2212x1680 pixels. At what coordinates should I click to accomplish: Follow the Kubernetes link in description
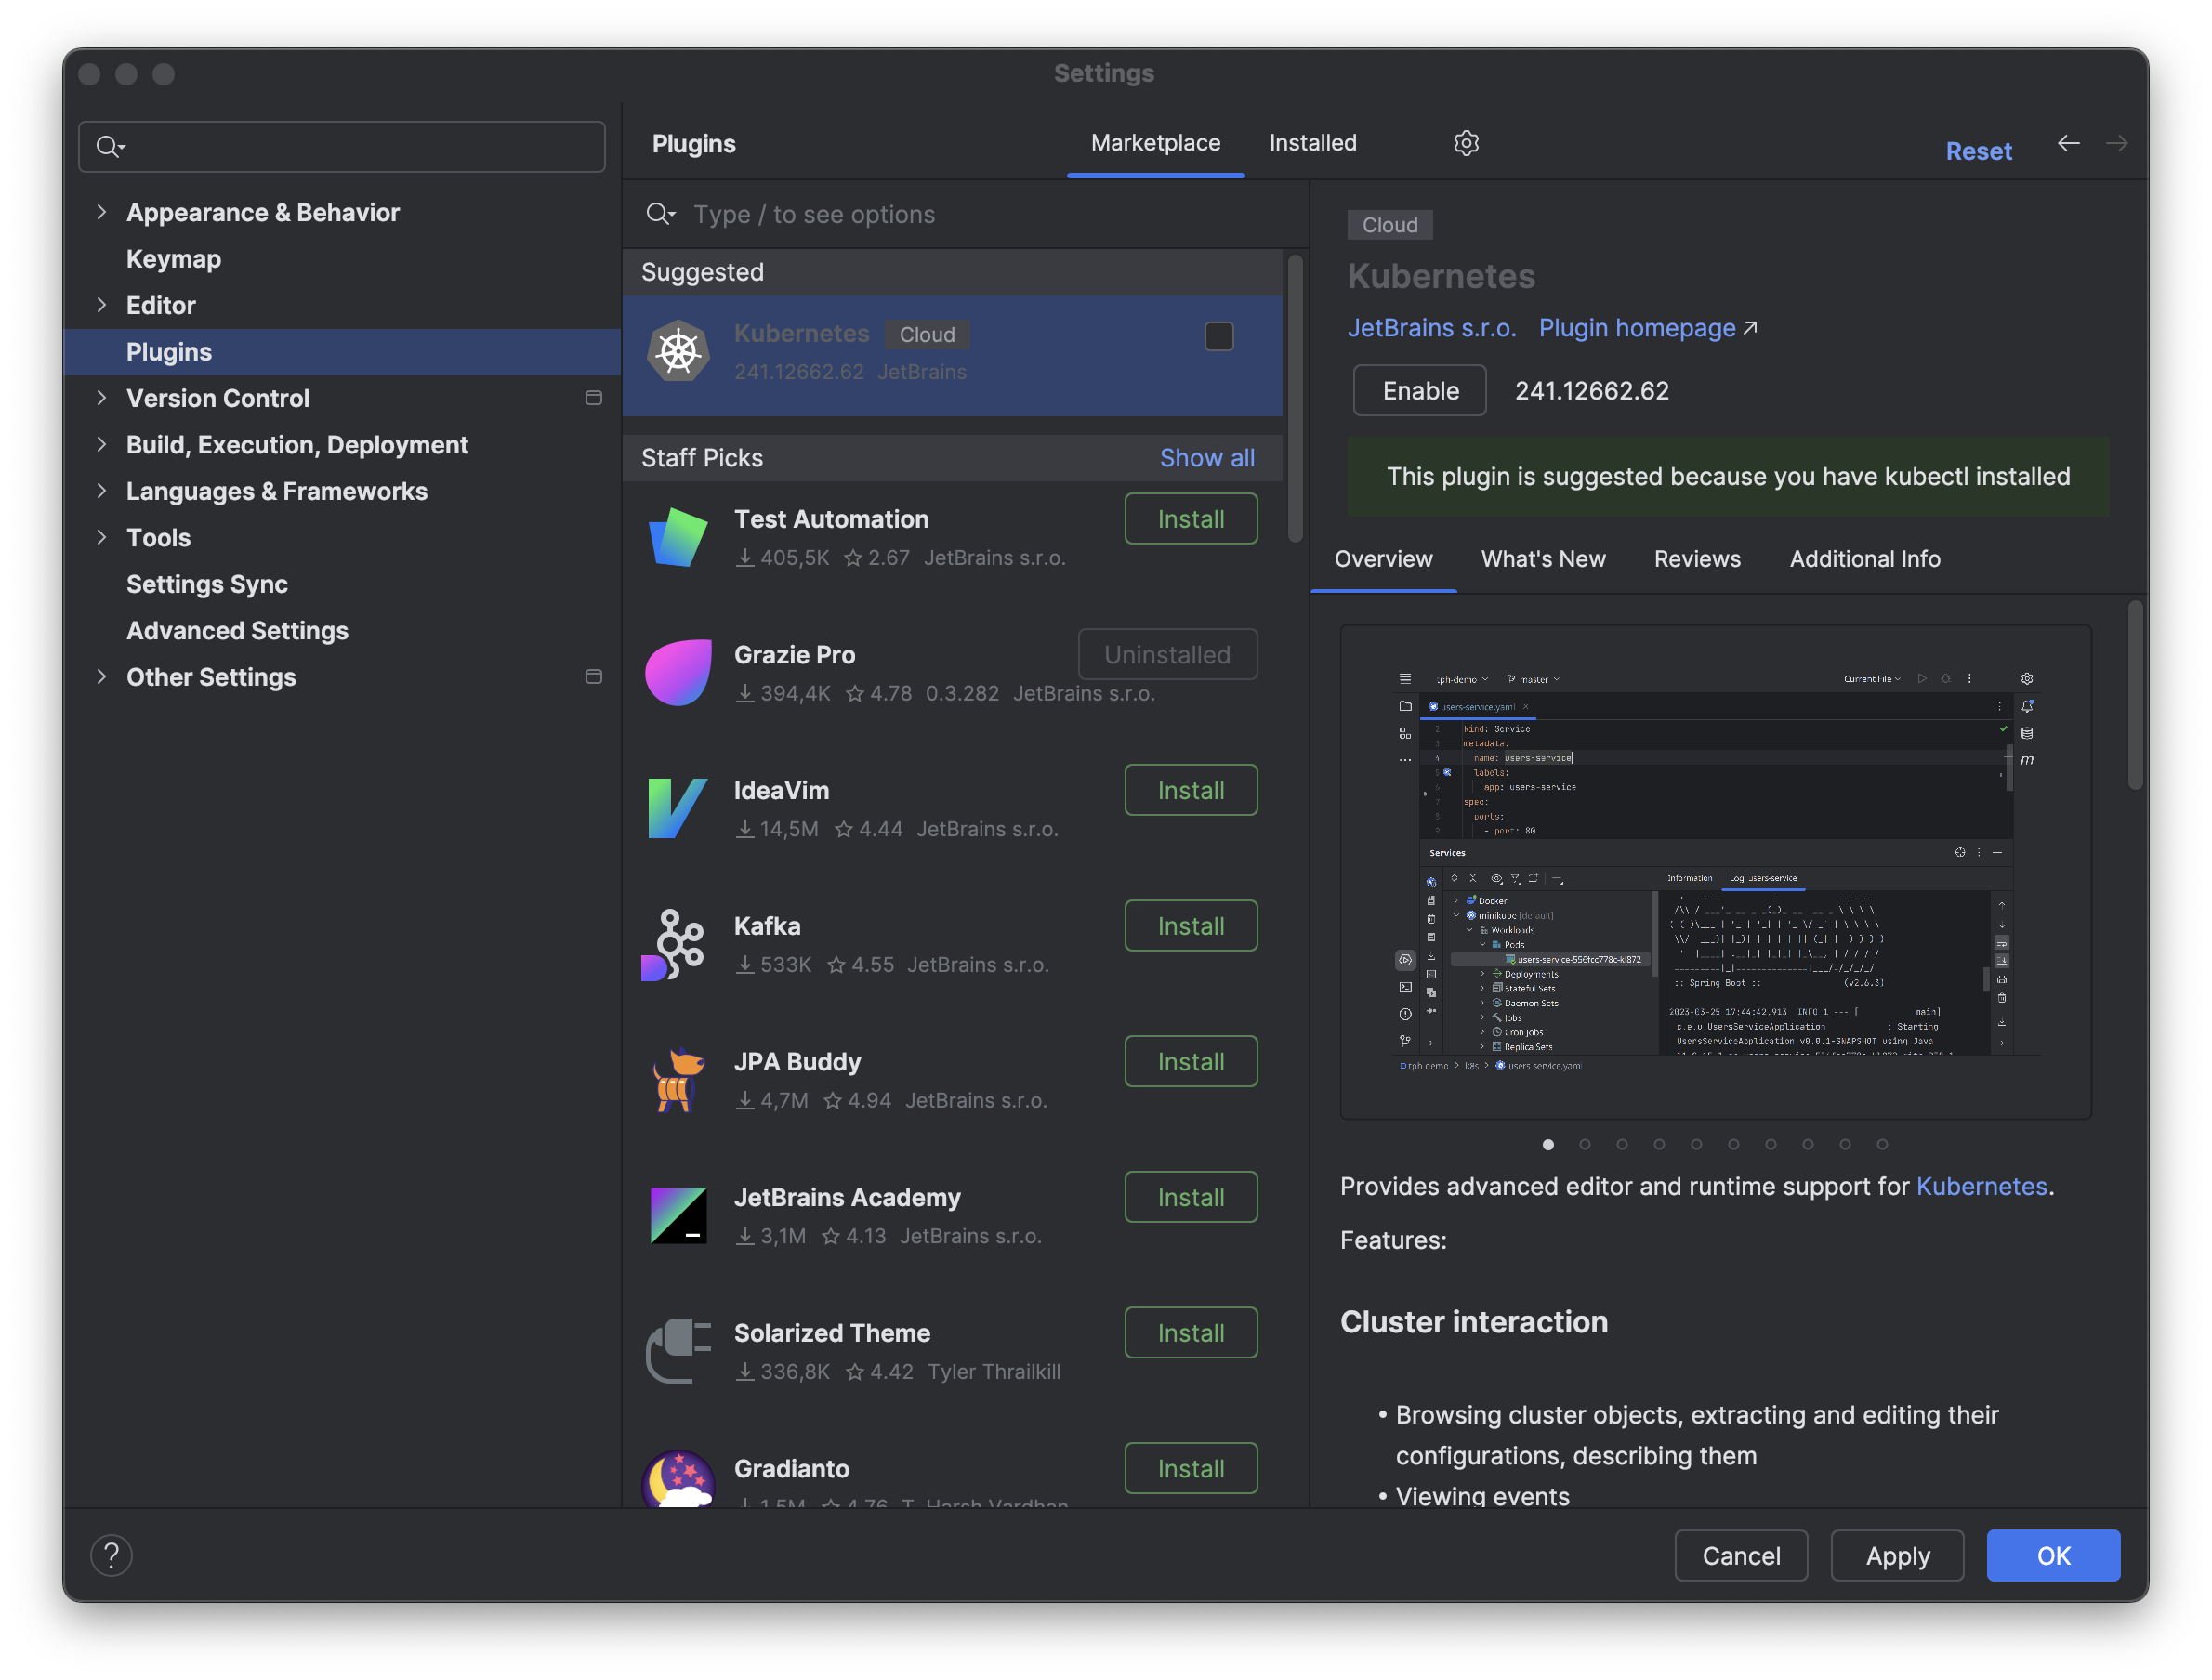pyautogui.click(x=1981, y=1186)
